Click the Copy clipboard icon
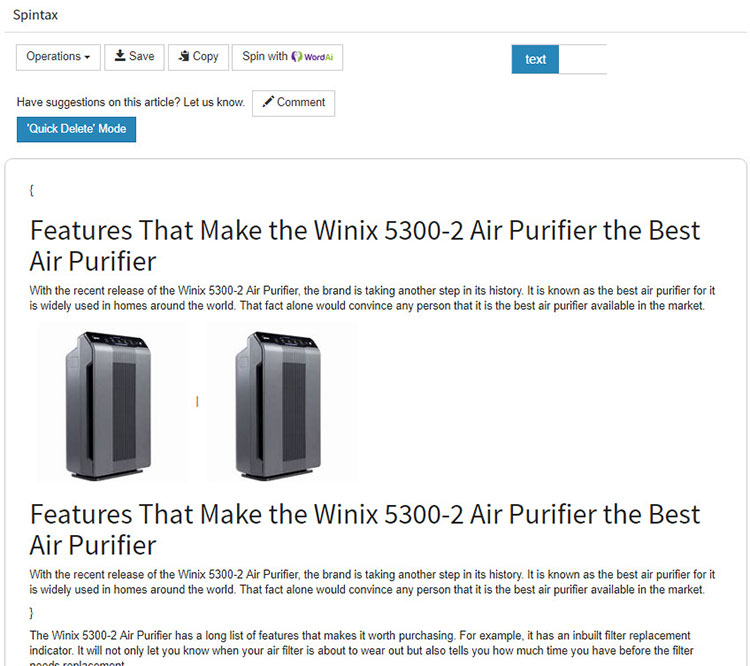750x666 pixels. (x=184, y=56)
